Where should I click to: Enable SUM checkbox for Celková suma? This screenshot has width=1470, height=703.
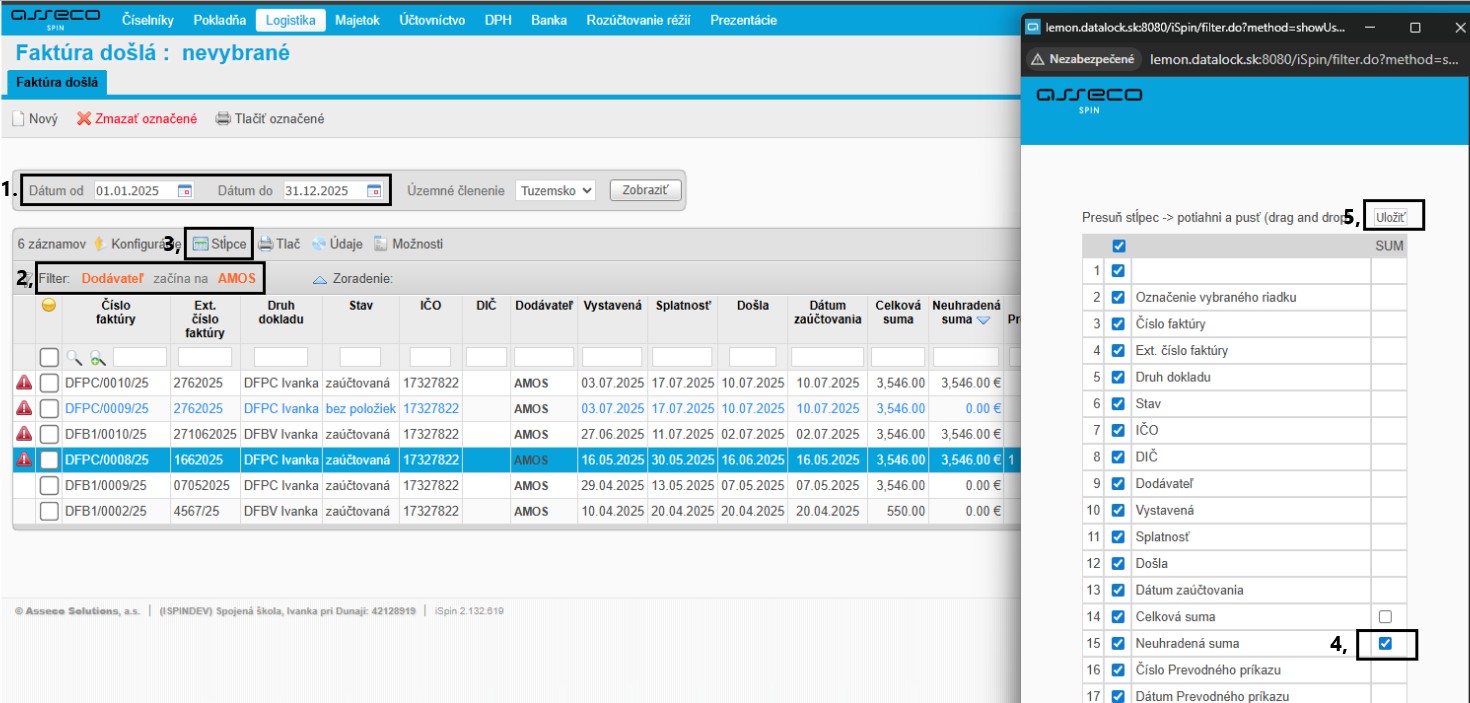(x=1385, y=617)
